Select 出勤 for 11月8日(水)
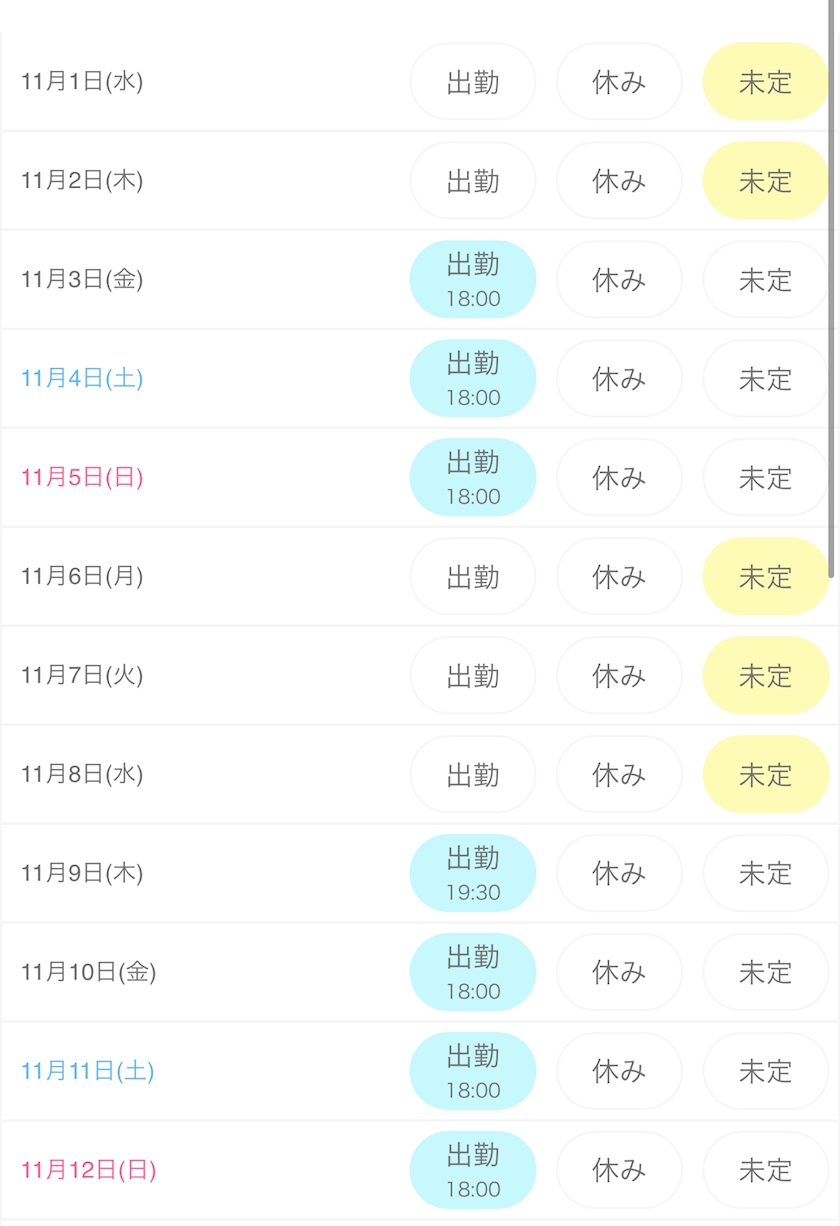The width and height of the screenshot is (840, 1226). [473, 775]
